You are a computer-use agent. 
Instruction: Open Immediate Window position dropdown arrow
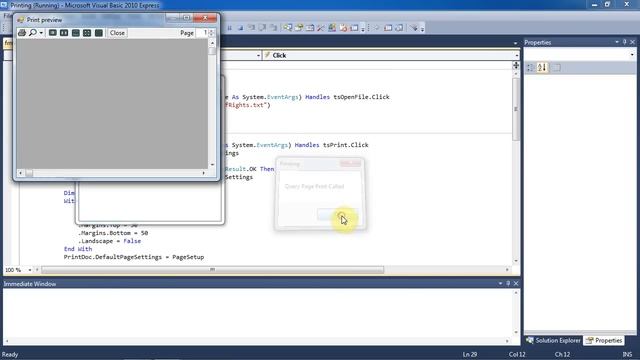500,283
